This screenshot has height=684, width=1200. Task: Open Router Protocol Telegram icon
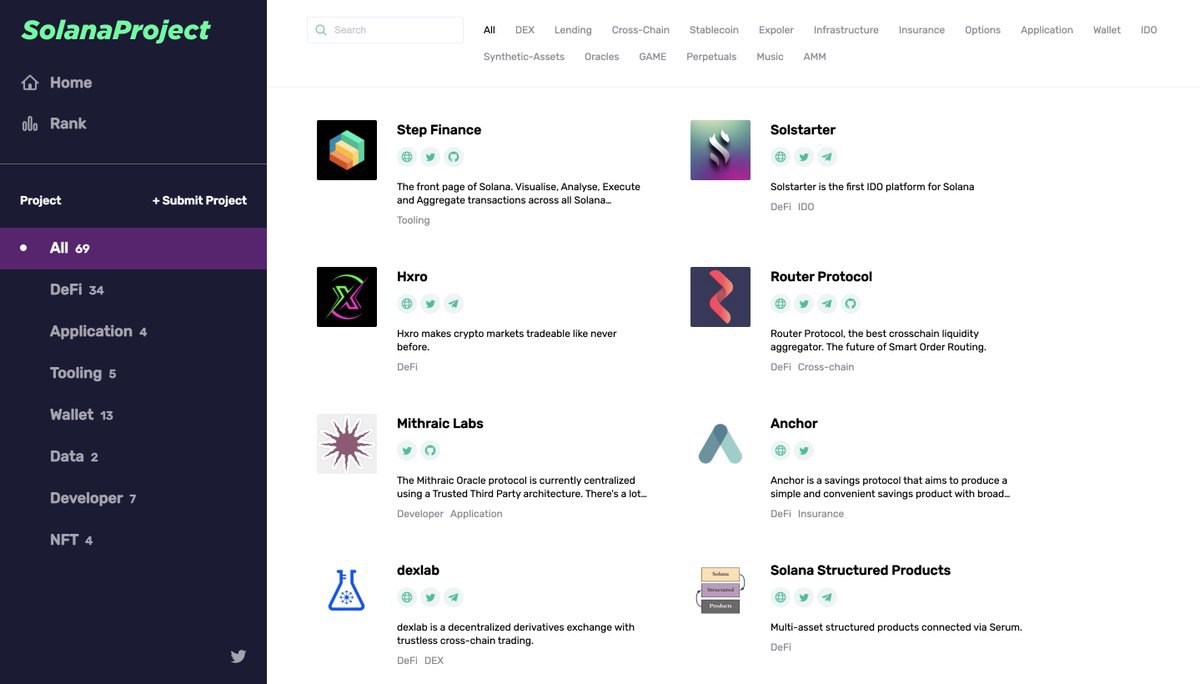tap(828, 304)
